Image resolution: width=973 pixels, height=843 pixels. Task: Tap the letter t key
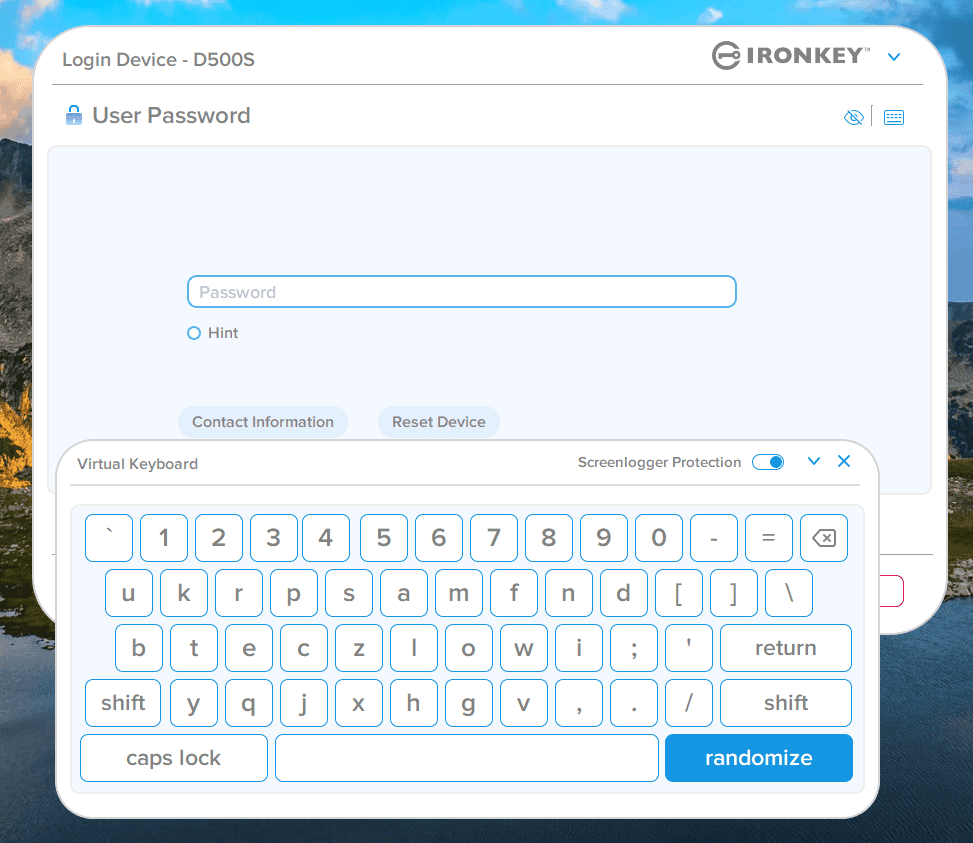click(x=194, y=648)
